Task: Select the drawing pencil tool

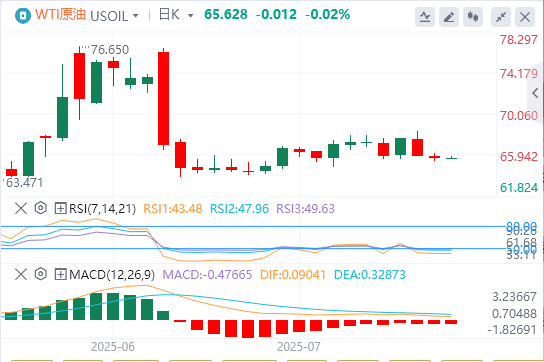Action: click(x=449, y=17)
